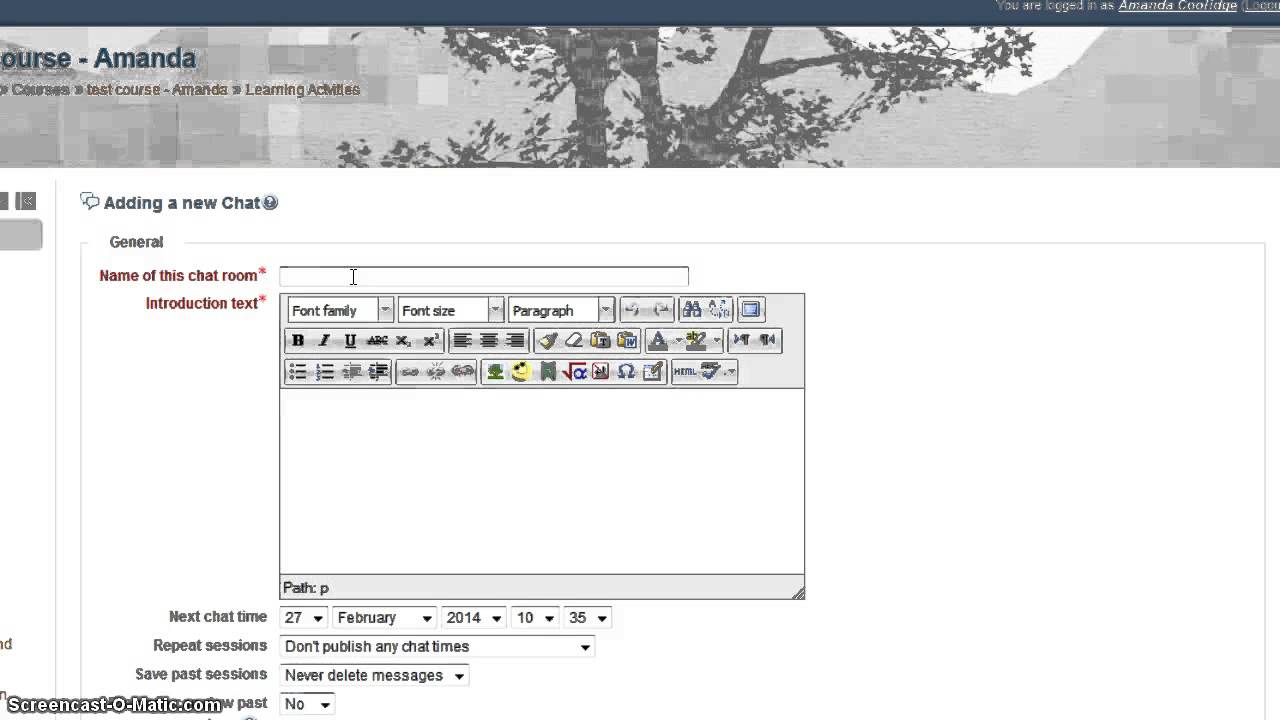Open the HTML source editor
The height and width of the screenshot is (720, 1280).
(685, 372)
